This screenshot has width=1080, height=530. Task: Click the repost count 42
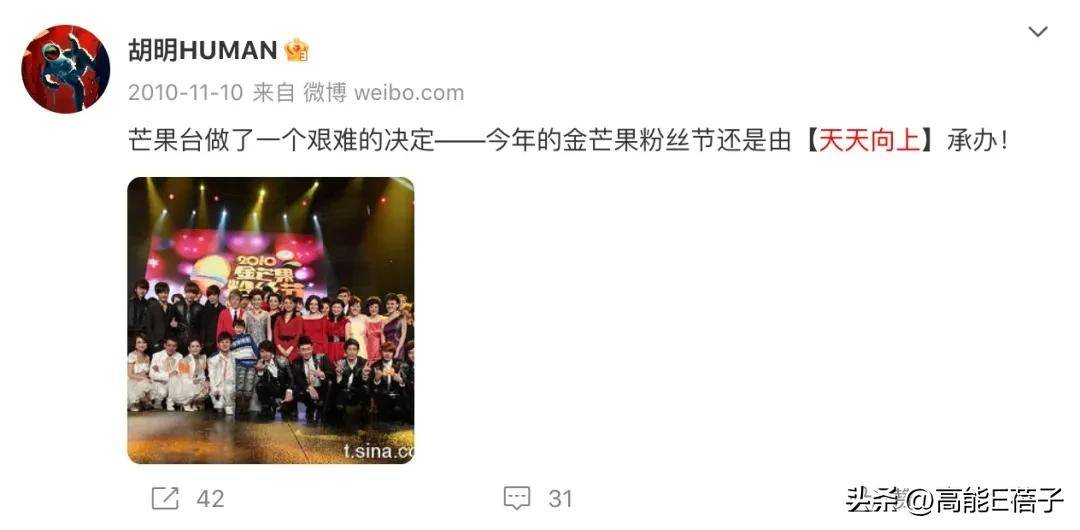click(211, 498)
